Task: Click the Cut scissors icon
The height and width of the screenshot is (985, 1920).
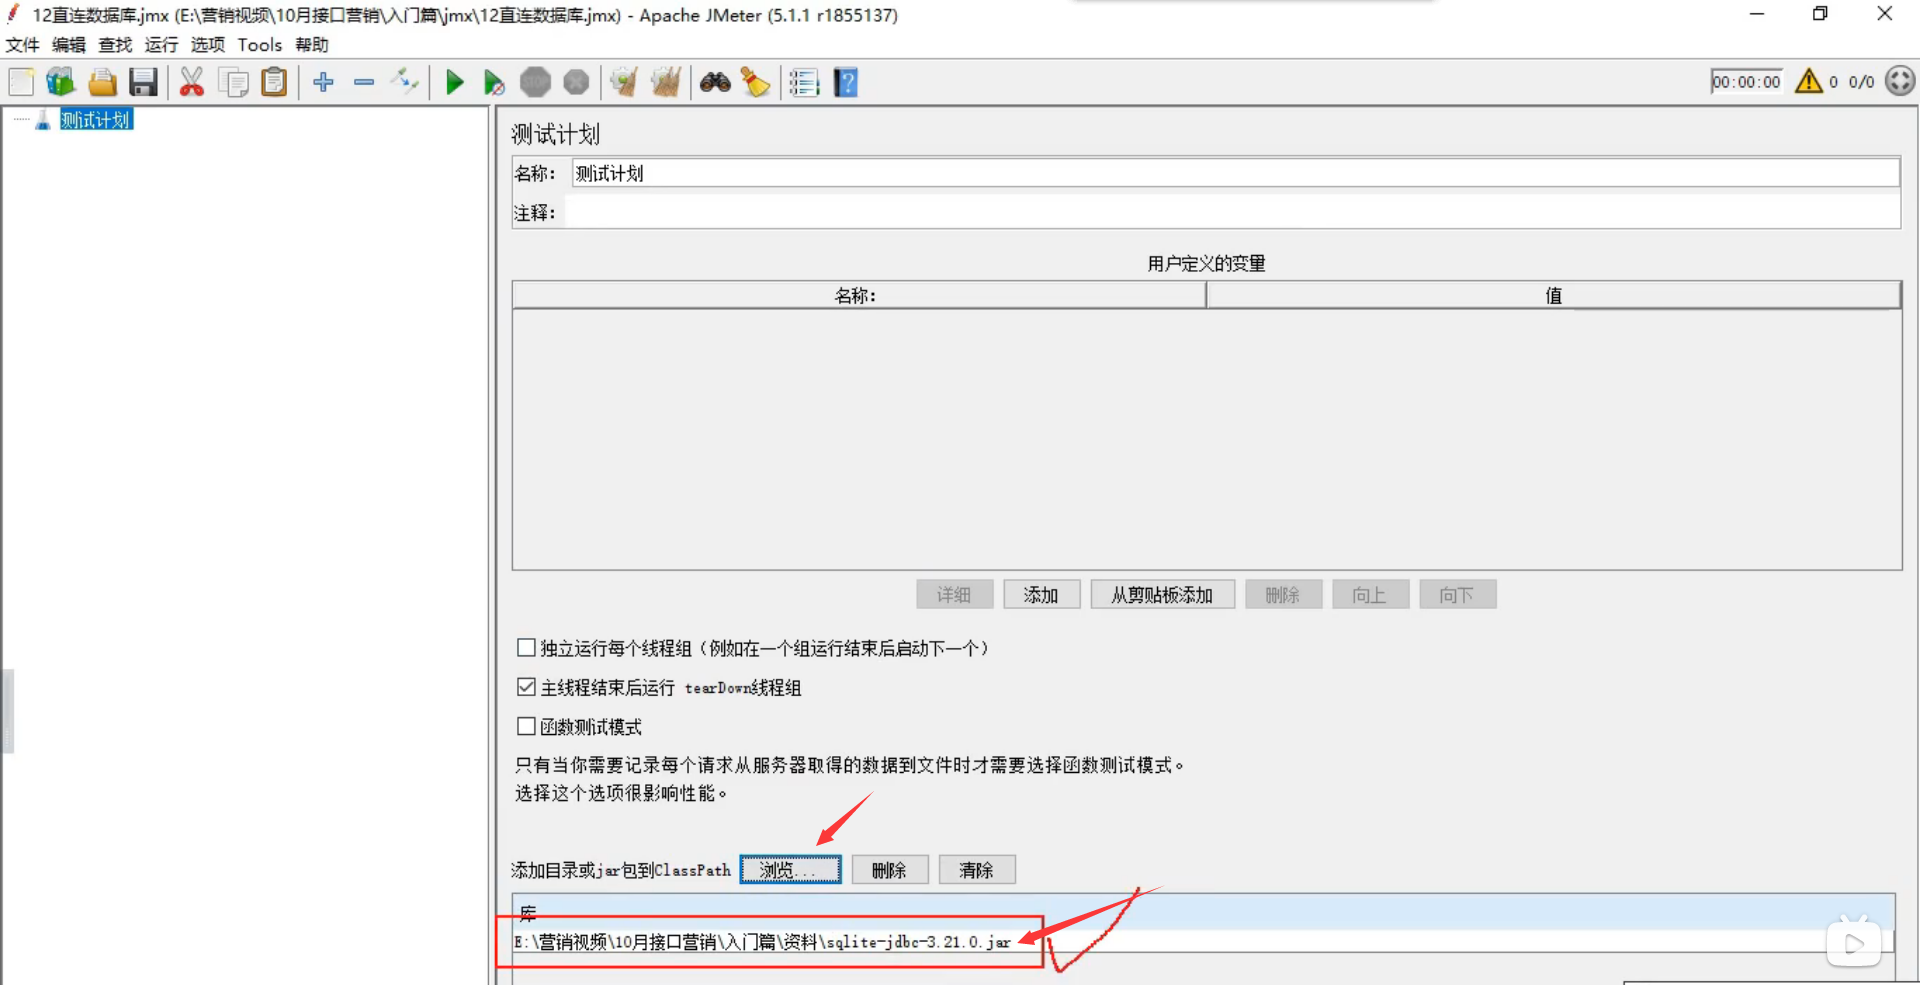Action: point(192,82)
